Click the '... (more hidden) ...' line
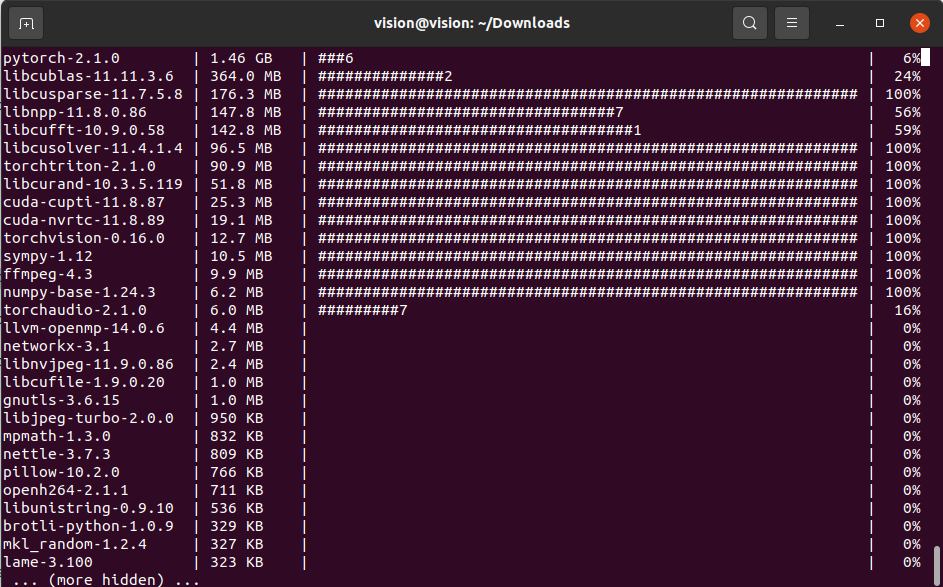The image size is (943, 587). [x=106, y=580]
